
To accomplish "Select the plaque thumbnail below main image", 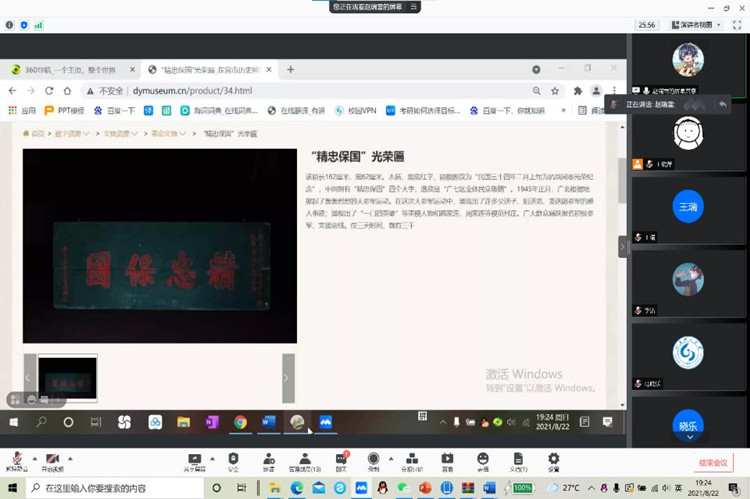I will [67, 379].
